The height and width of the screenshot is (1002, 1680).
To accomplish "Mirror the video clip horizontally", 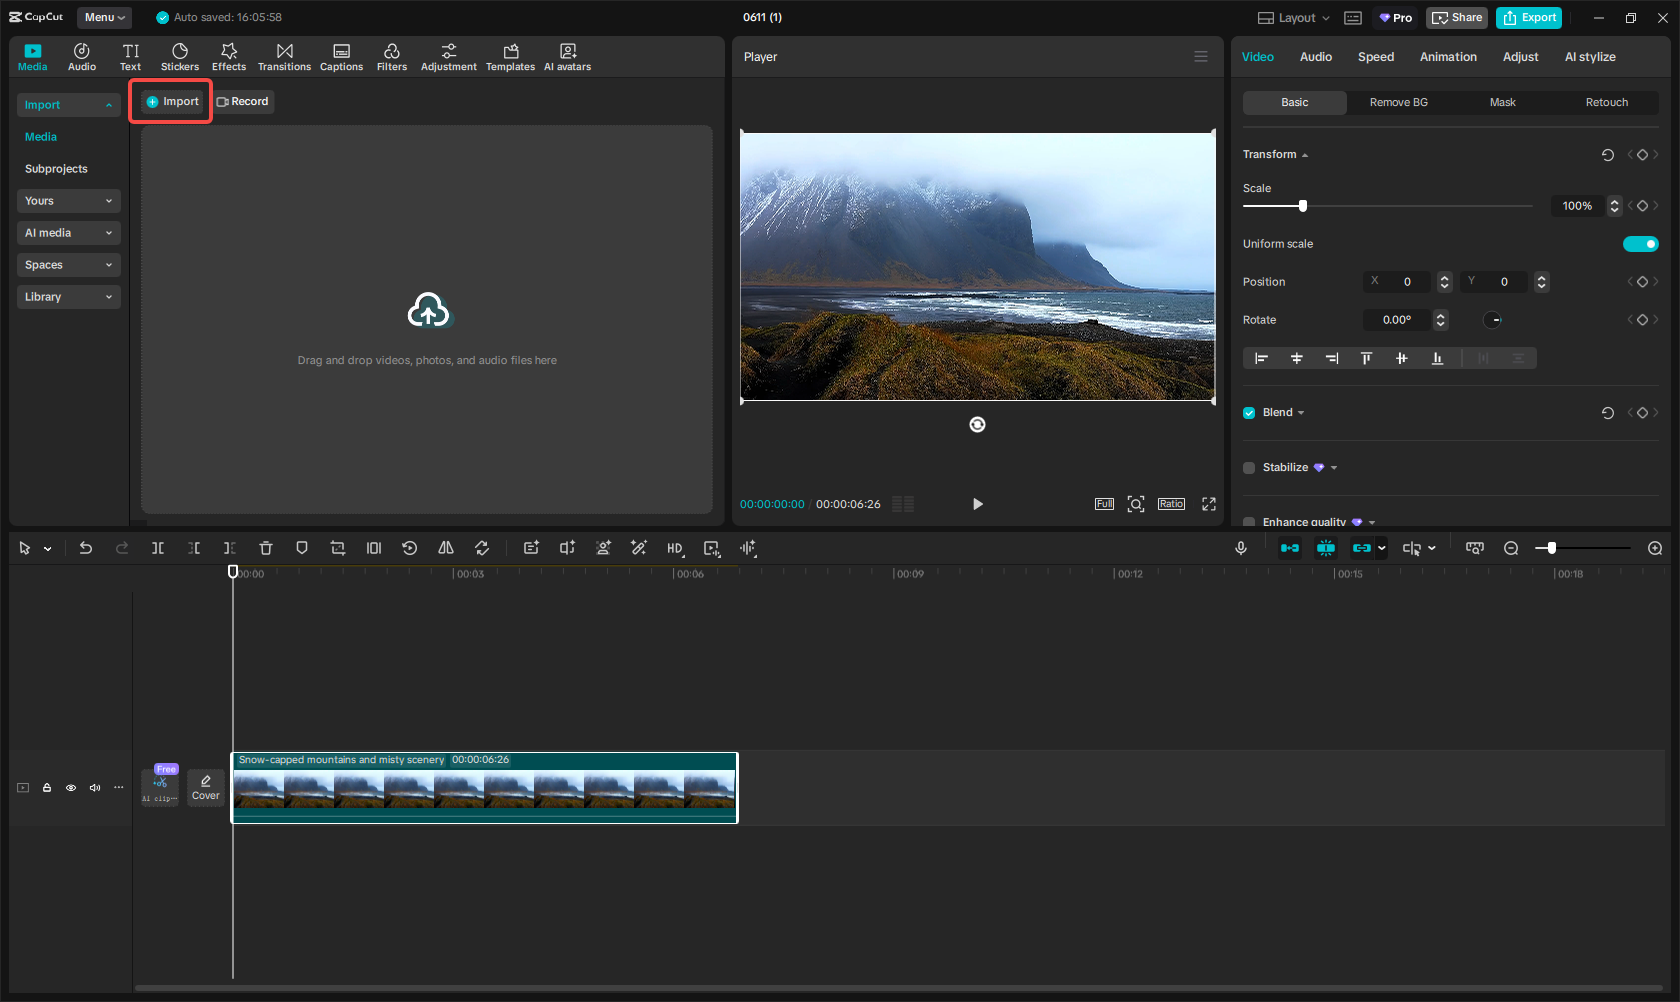I will tap(446, 548).
